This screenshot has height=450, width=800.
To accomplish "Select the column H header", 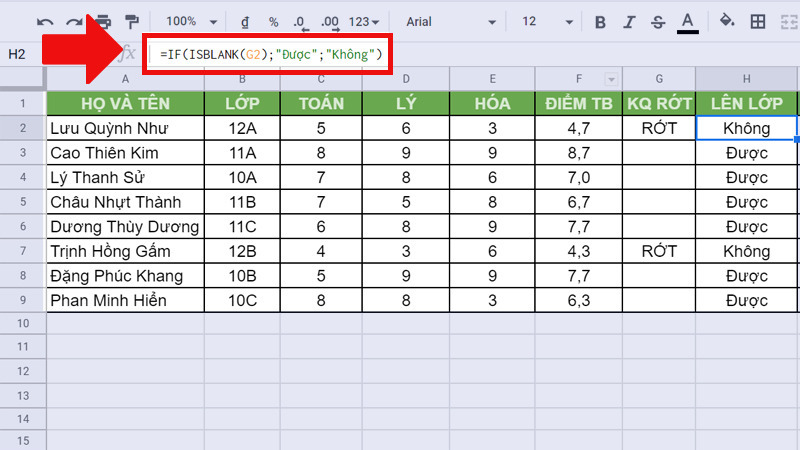I will pyautogui.click(x=747, y=79).
